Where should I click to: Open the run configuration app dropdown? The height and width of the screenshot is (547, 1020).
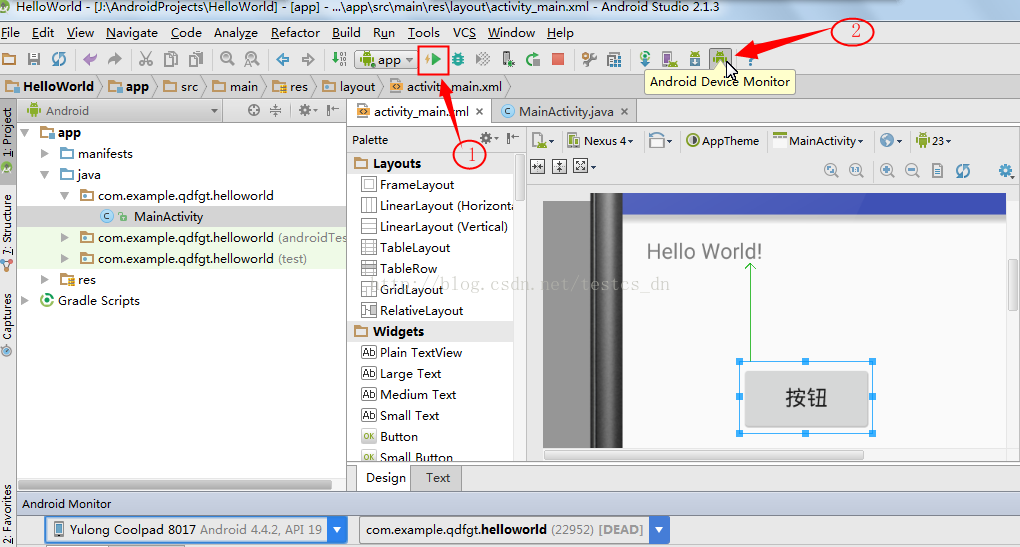click(x=386, y=60)
